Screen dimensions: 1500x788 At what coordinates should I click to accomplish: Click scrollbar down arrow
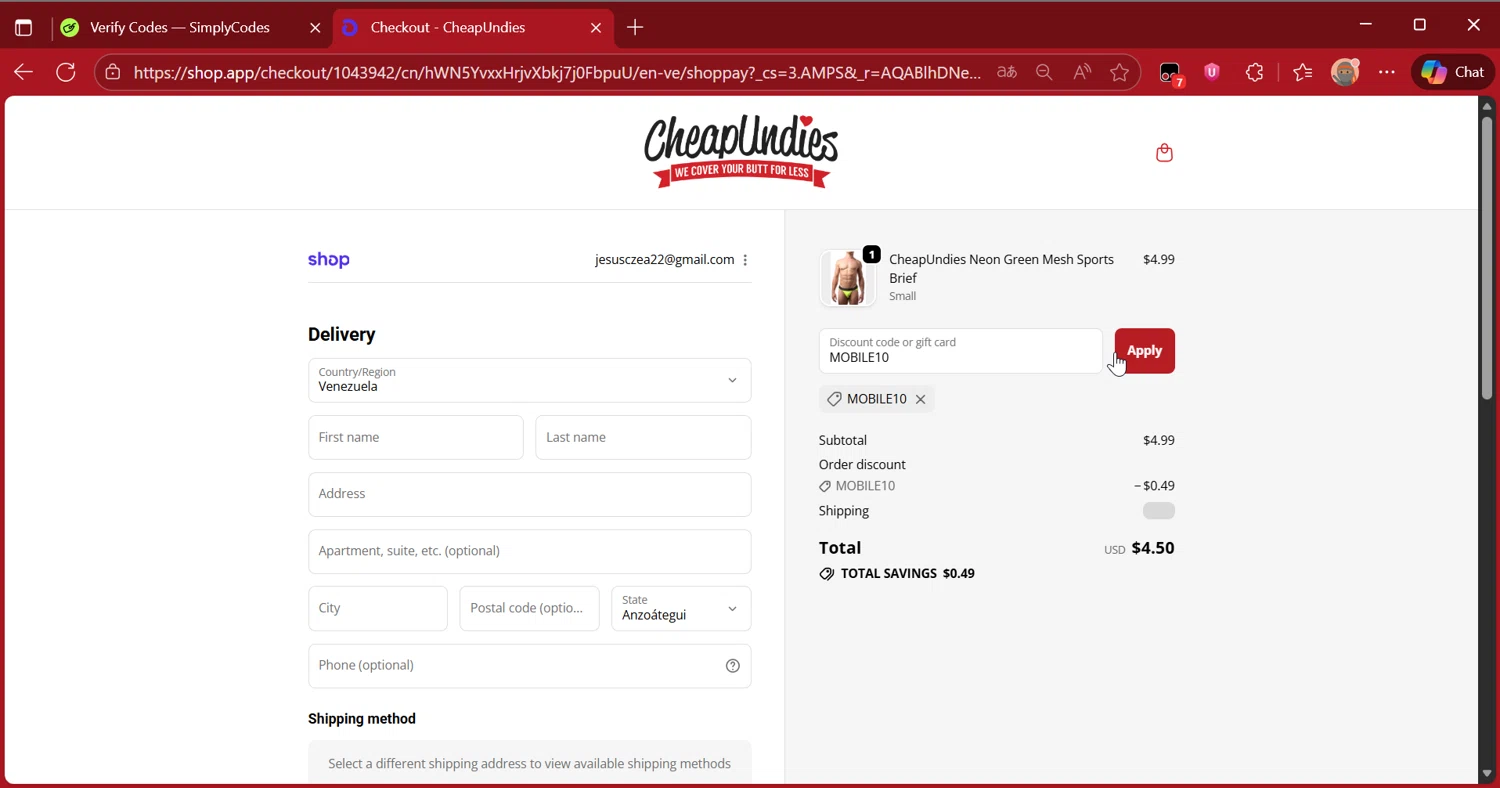coord(1487,773)
